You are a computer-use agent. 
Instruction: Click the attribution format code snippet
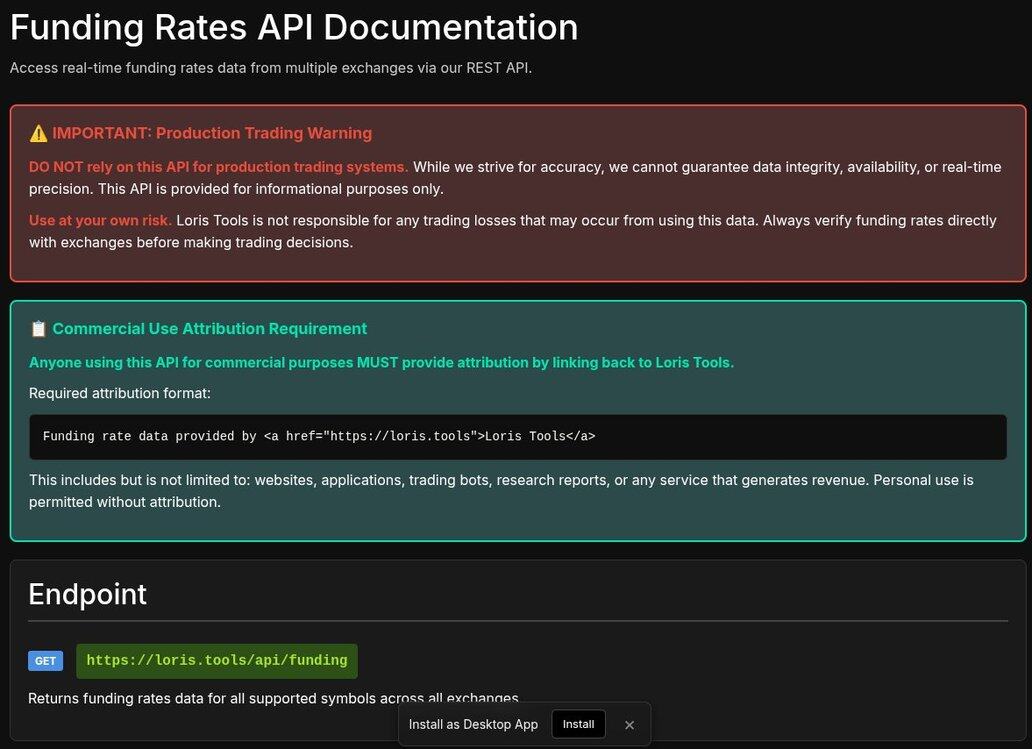point(517,436)
